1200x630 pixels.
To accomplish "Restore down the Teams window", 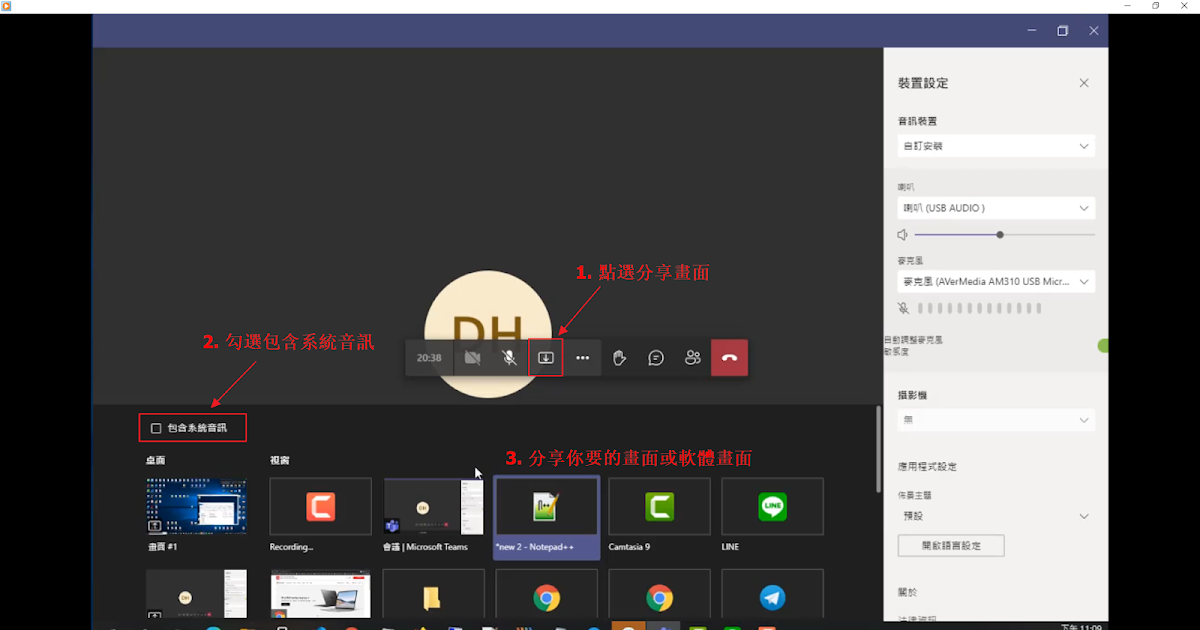I will pos(1063,31).
